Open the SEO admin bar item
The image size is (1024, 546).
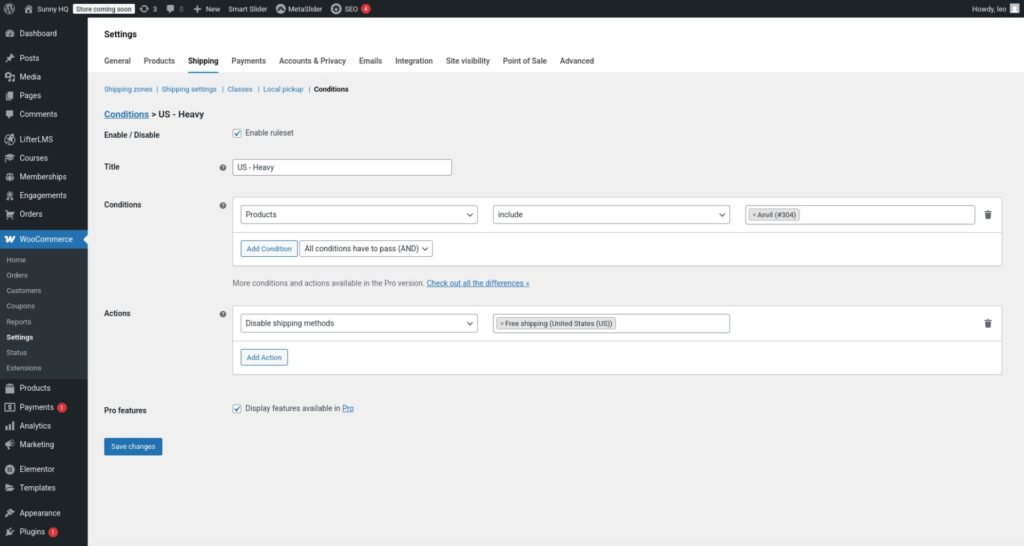[350, 9]
